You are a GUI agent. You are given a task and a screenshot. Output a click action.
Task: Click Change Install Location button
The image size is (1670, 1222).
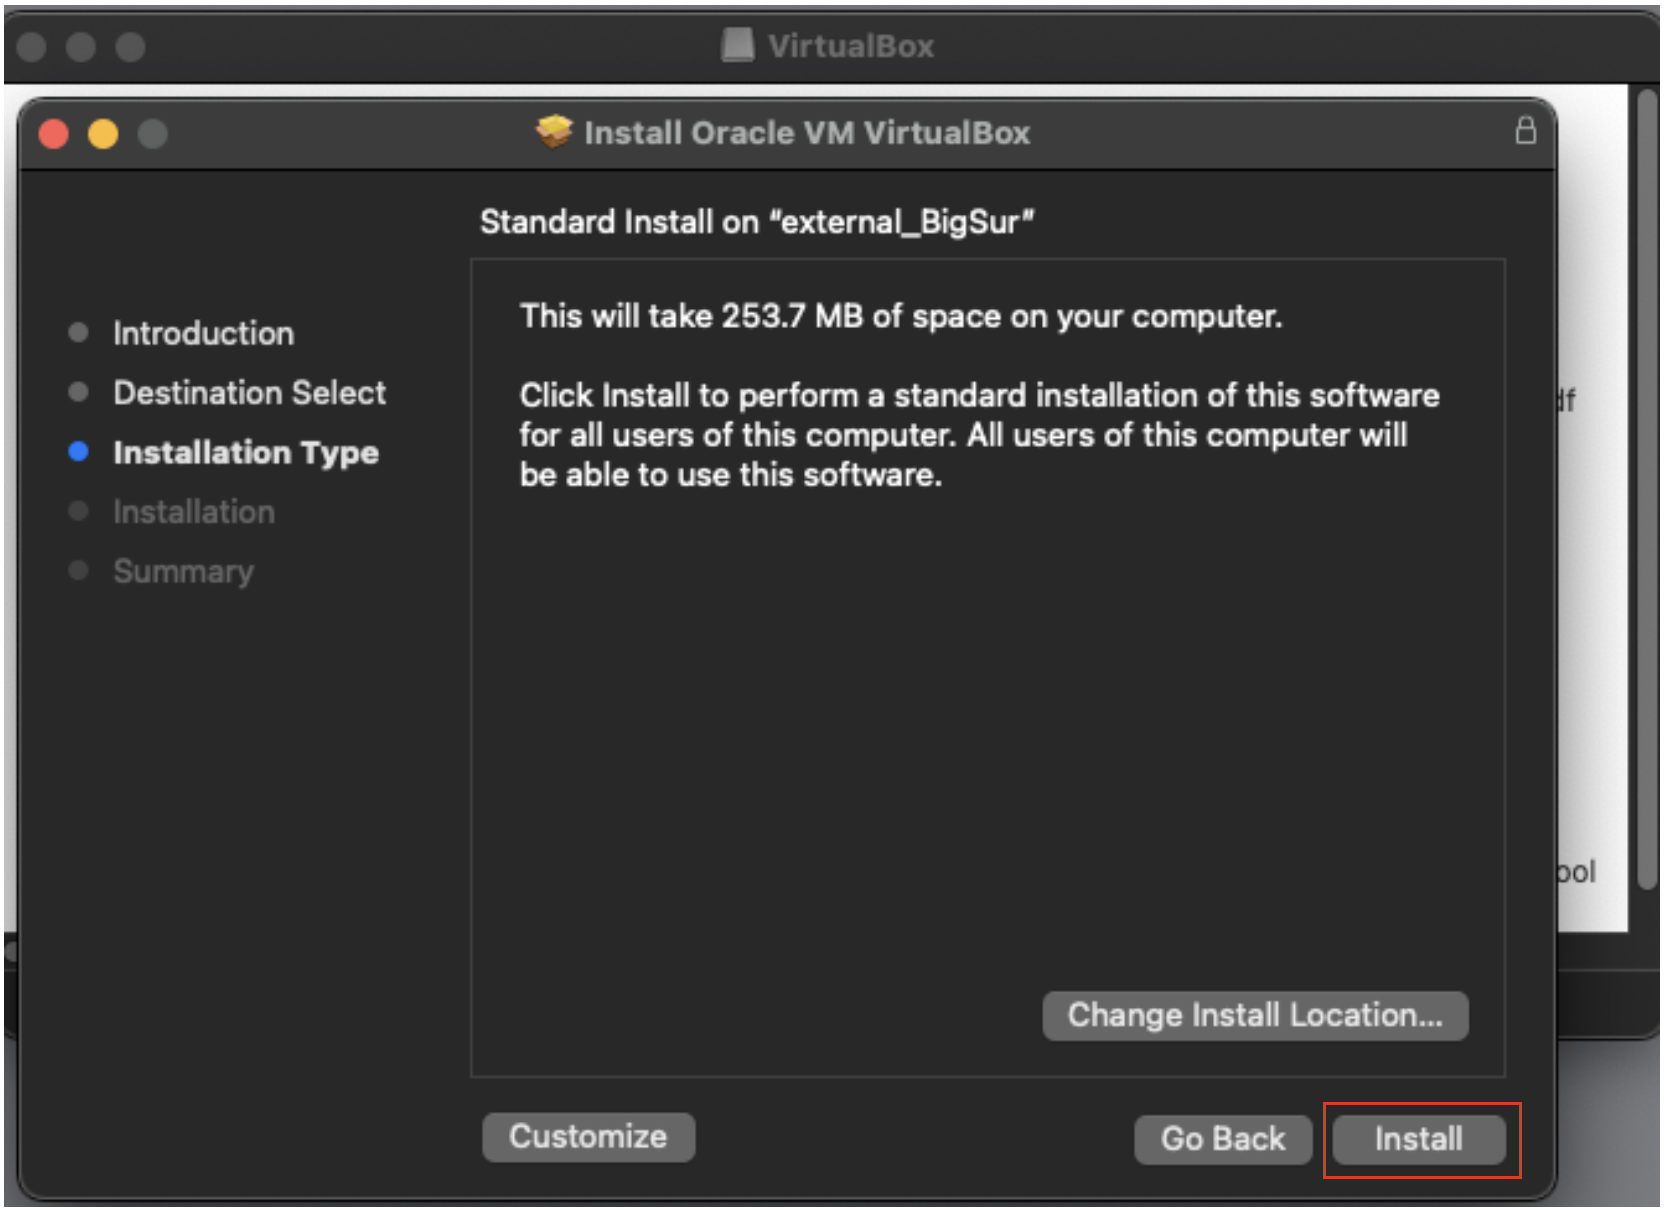[1255, 1016]
